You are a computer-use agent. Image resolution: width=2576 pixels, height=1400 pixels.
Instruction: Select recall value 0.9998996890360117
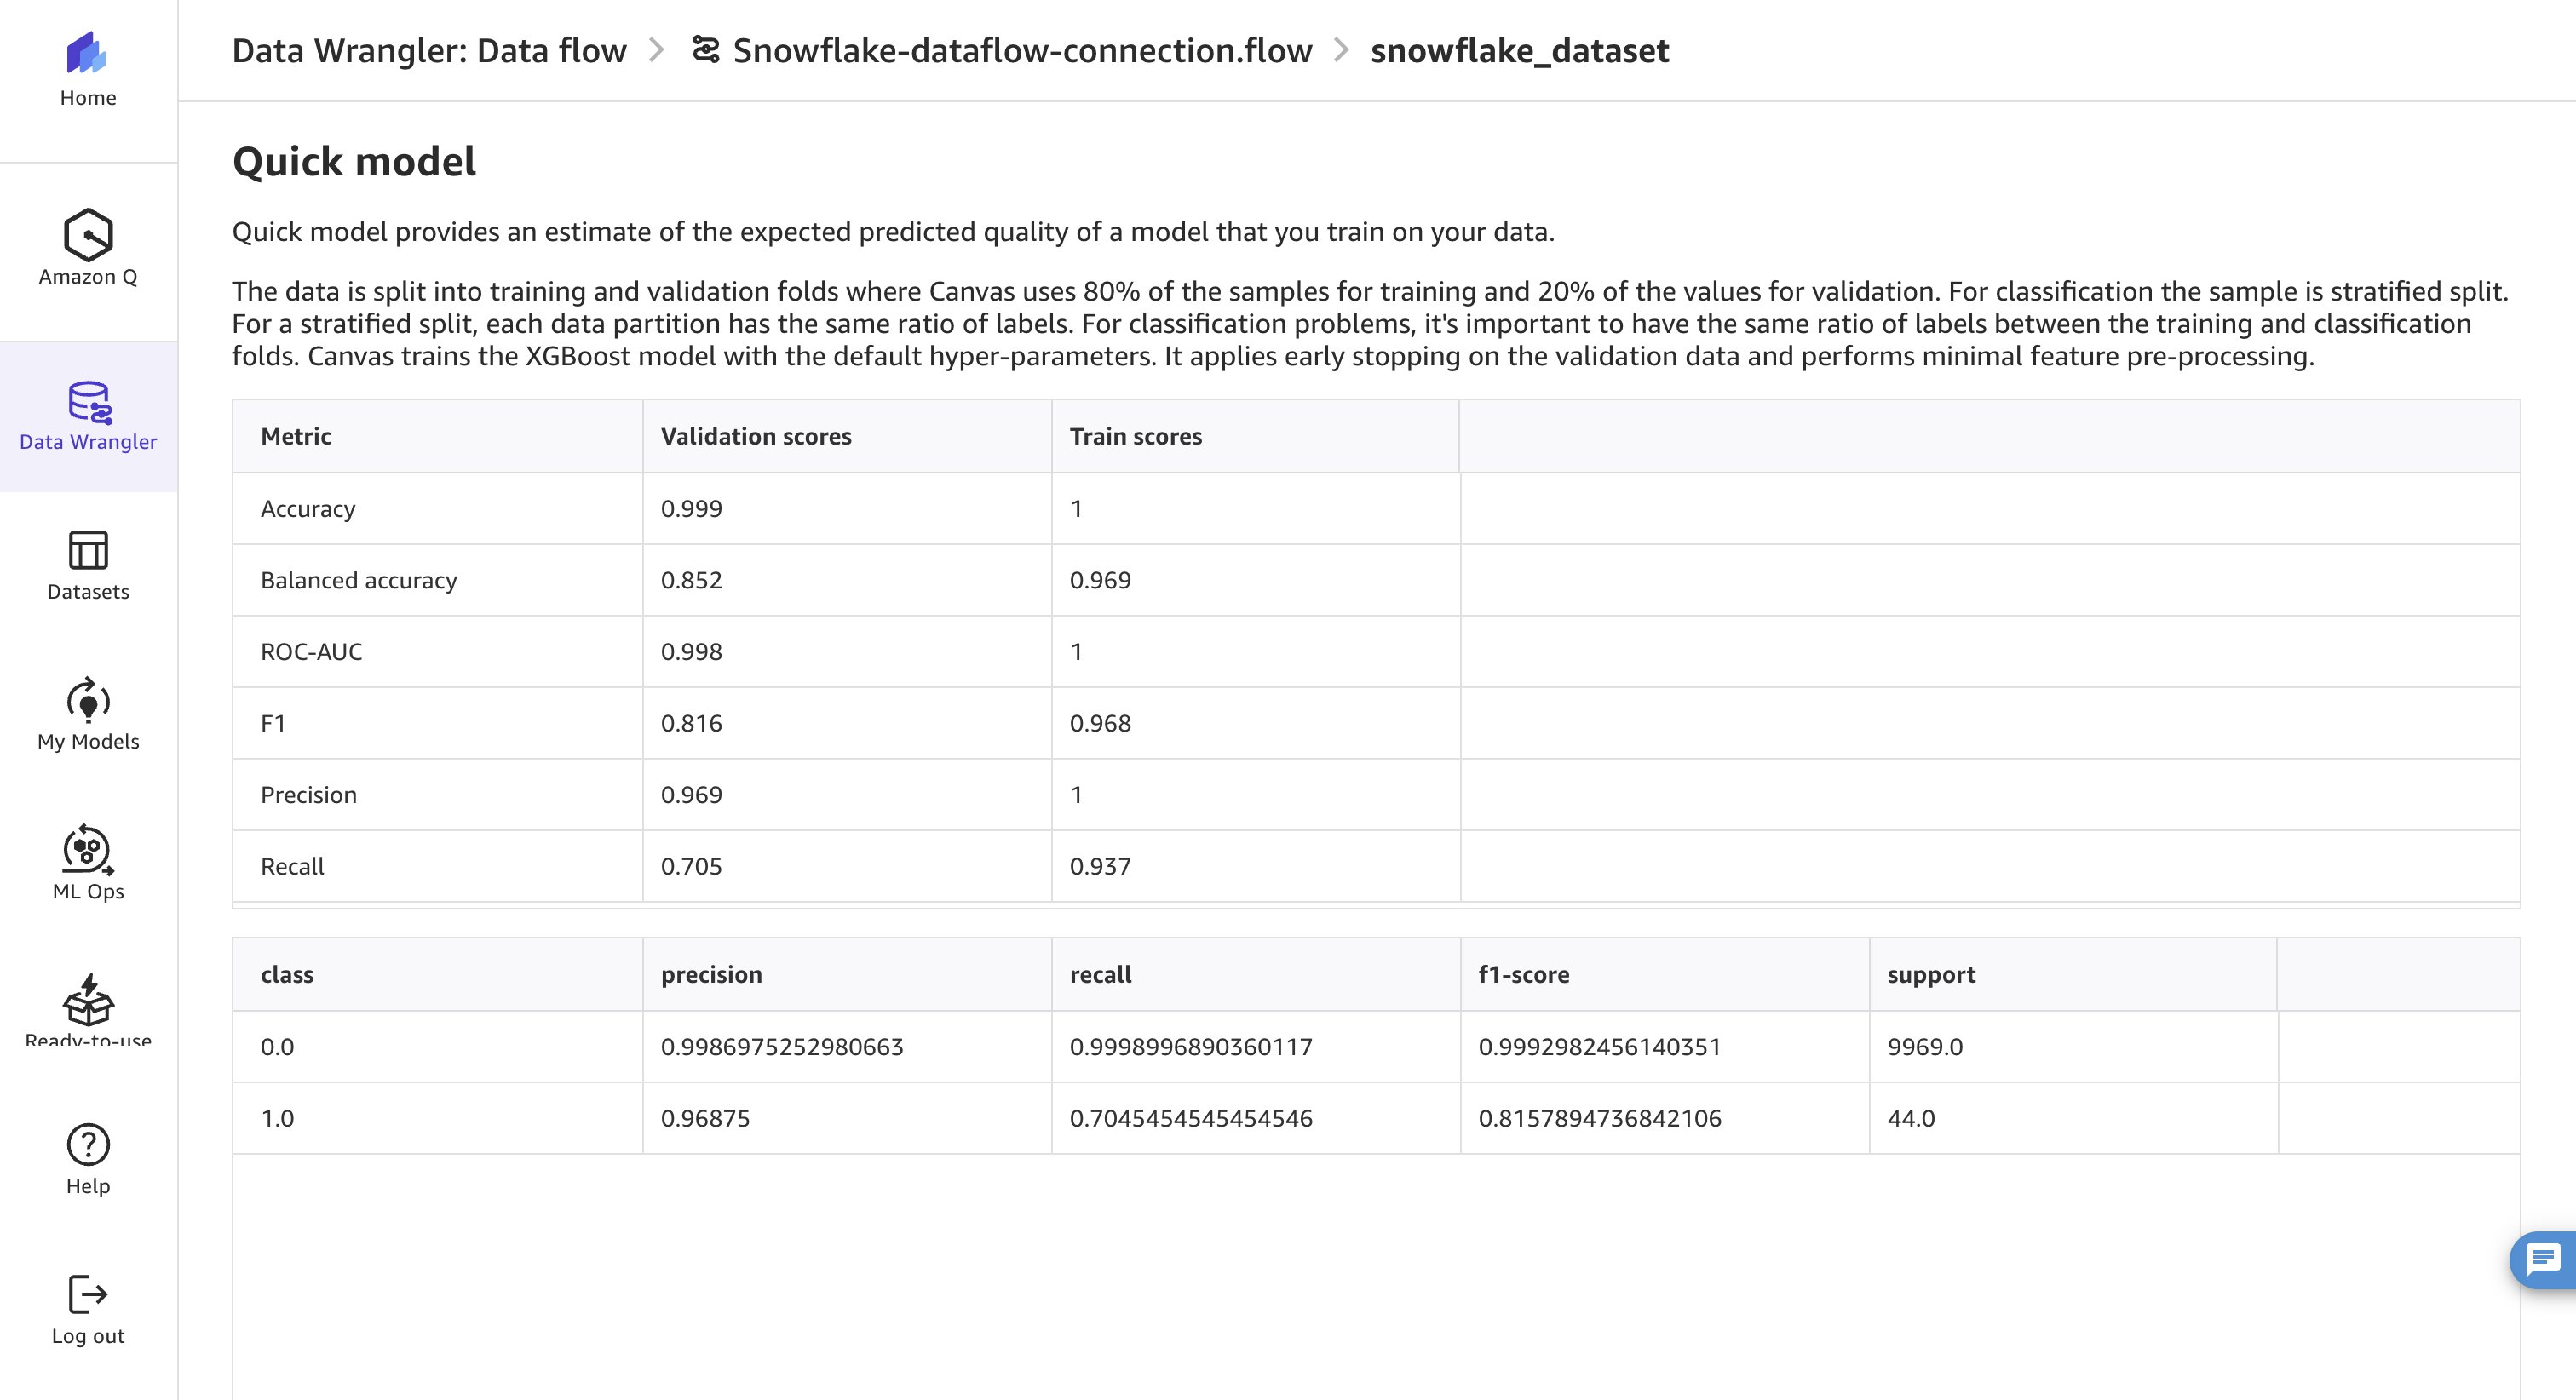point(1191,1047)
